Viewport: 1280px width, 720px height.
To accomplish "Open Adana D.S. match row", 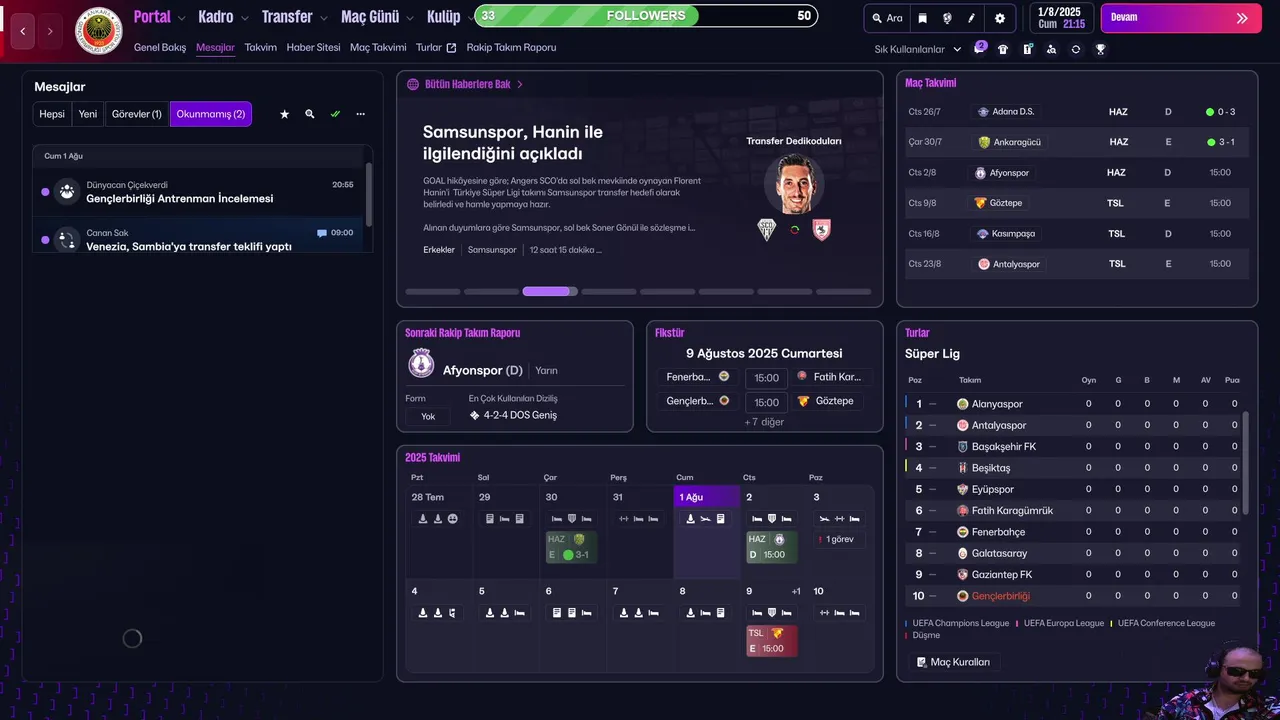I will [x=1077, y=112].
